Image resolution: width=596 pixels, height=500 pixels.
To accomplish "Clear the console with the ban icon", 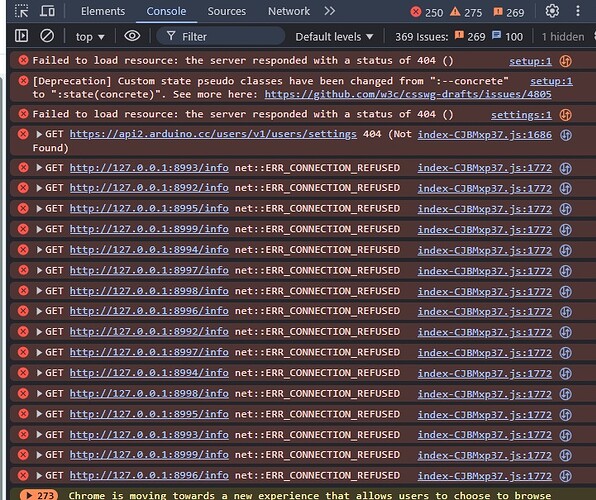I will (x=47, y=36).
